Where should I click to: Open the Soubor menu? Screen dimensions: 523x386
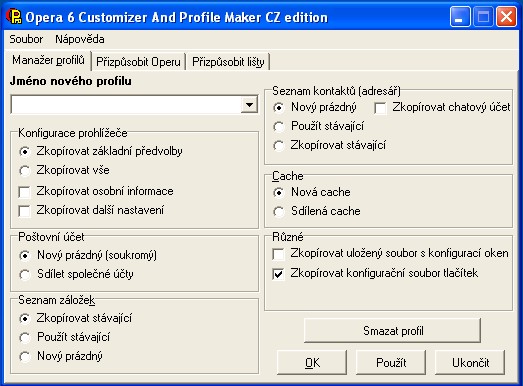click(26, 39)
